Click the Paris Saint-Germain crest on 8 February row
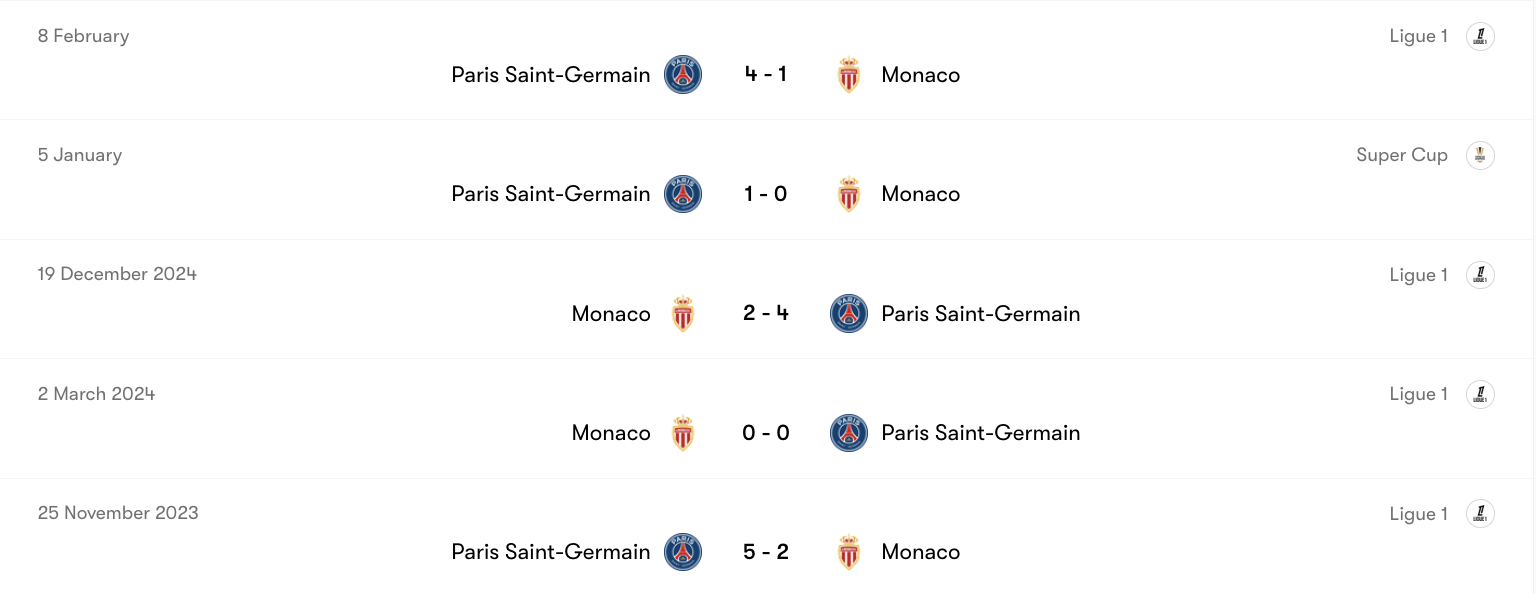The width and height of the screenshot is (1536, 594). coord(683,74)
